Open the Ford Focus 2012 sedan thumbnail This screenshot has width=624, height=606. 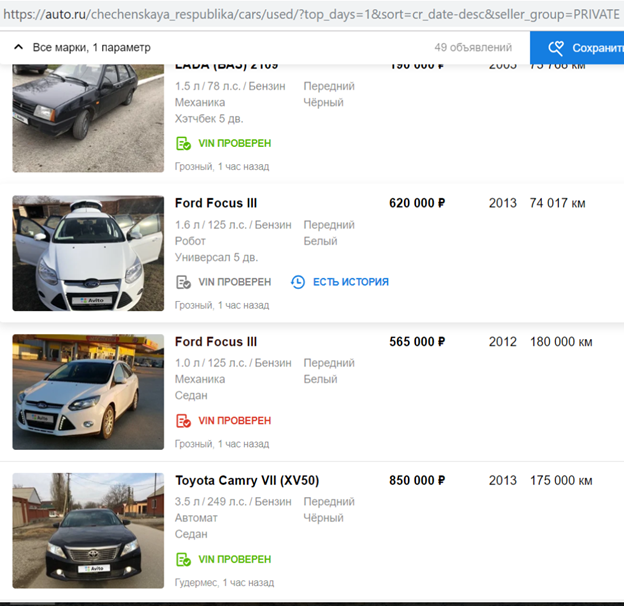coord(88,392)
